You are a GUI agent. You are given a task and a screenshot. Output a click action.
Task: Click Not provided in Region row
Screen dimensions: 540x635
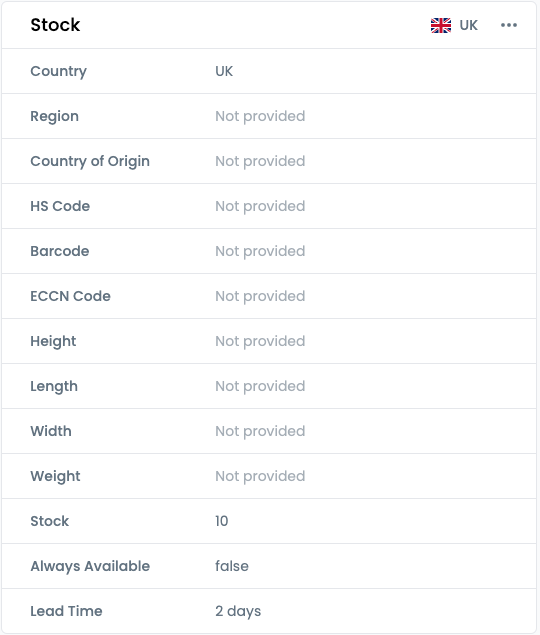pos(260,116)
